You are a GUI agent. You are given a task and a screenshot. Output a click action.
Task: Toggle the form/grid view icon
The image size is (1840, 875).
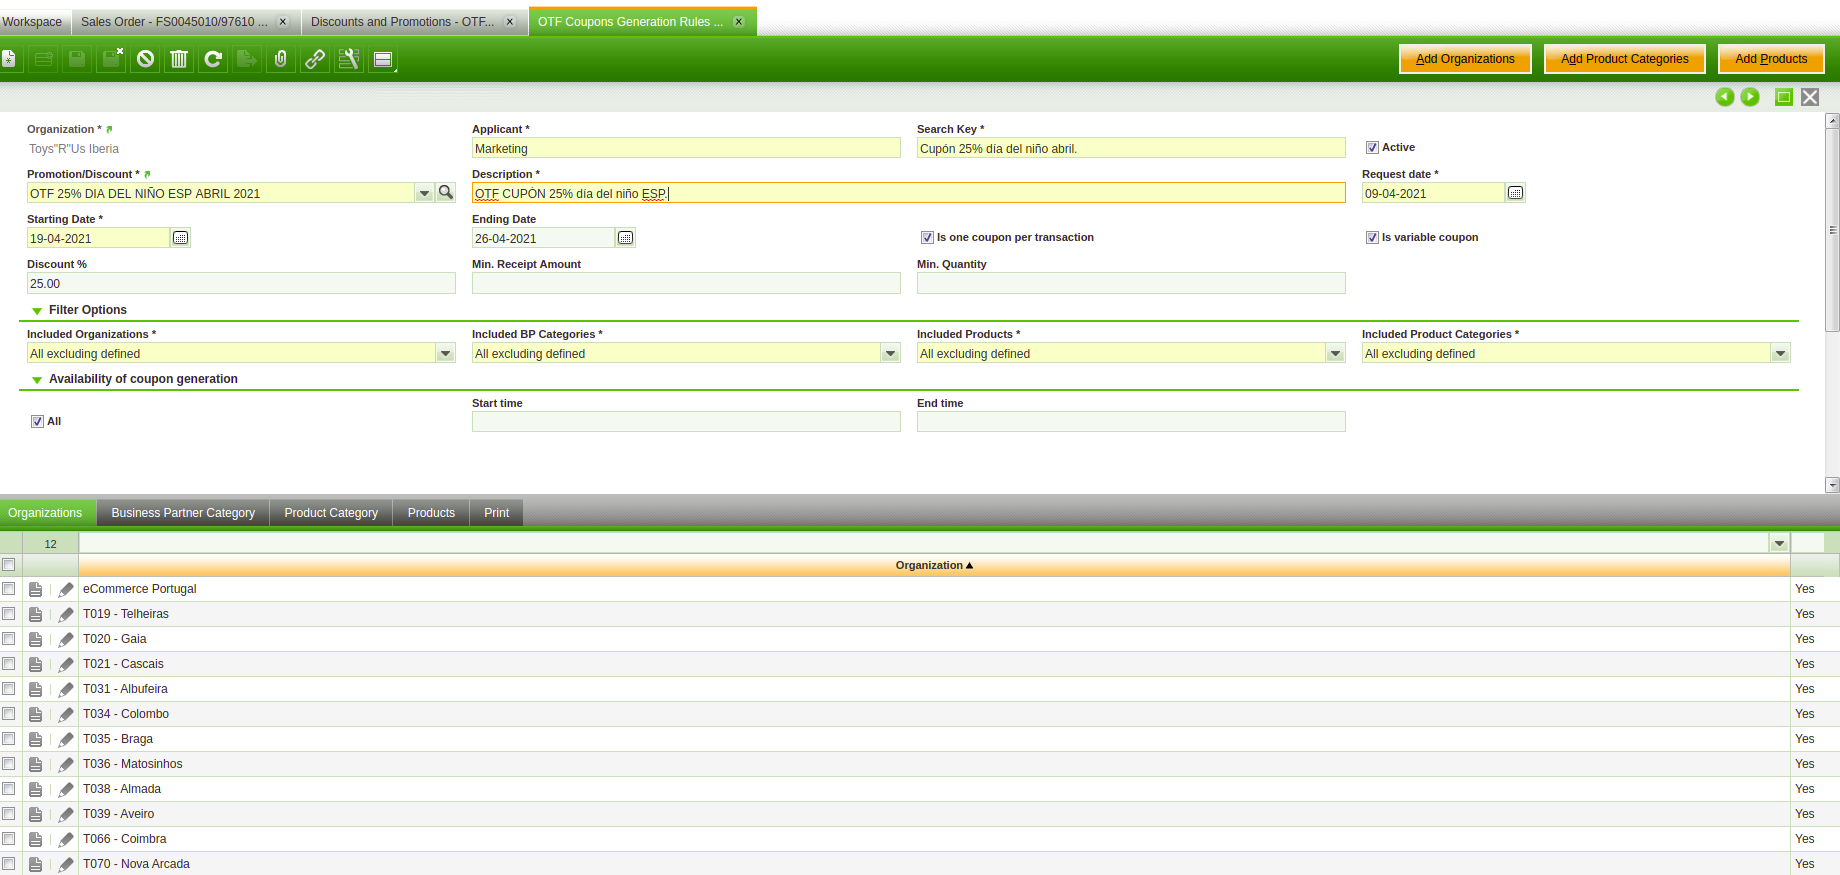(x=383, y=60)
